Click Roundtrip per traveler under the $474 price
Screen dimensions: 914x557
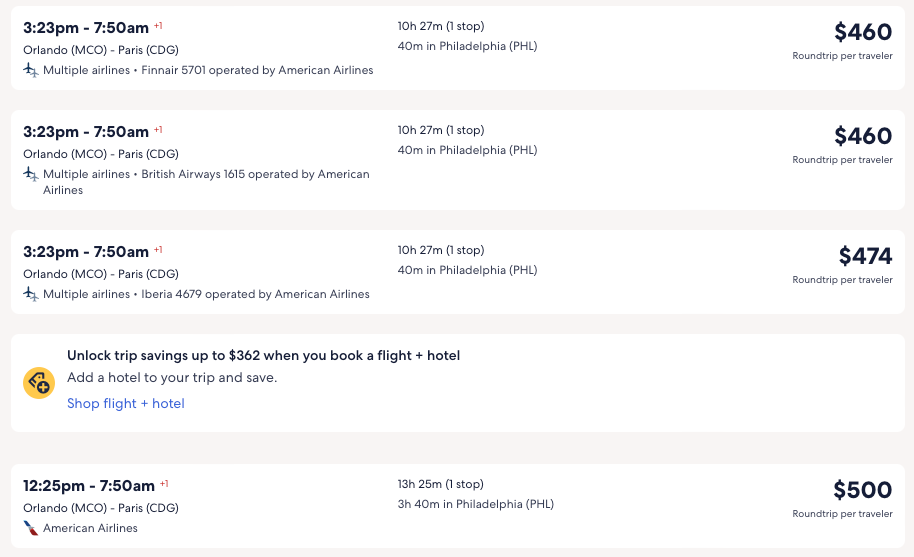(842, 280)
